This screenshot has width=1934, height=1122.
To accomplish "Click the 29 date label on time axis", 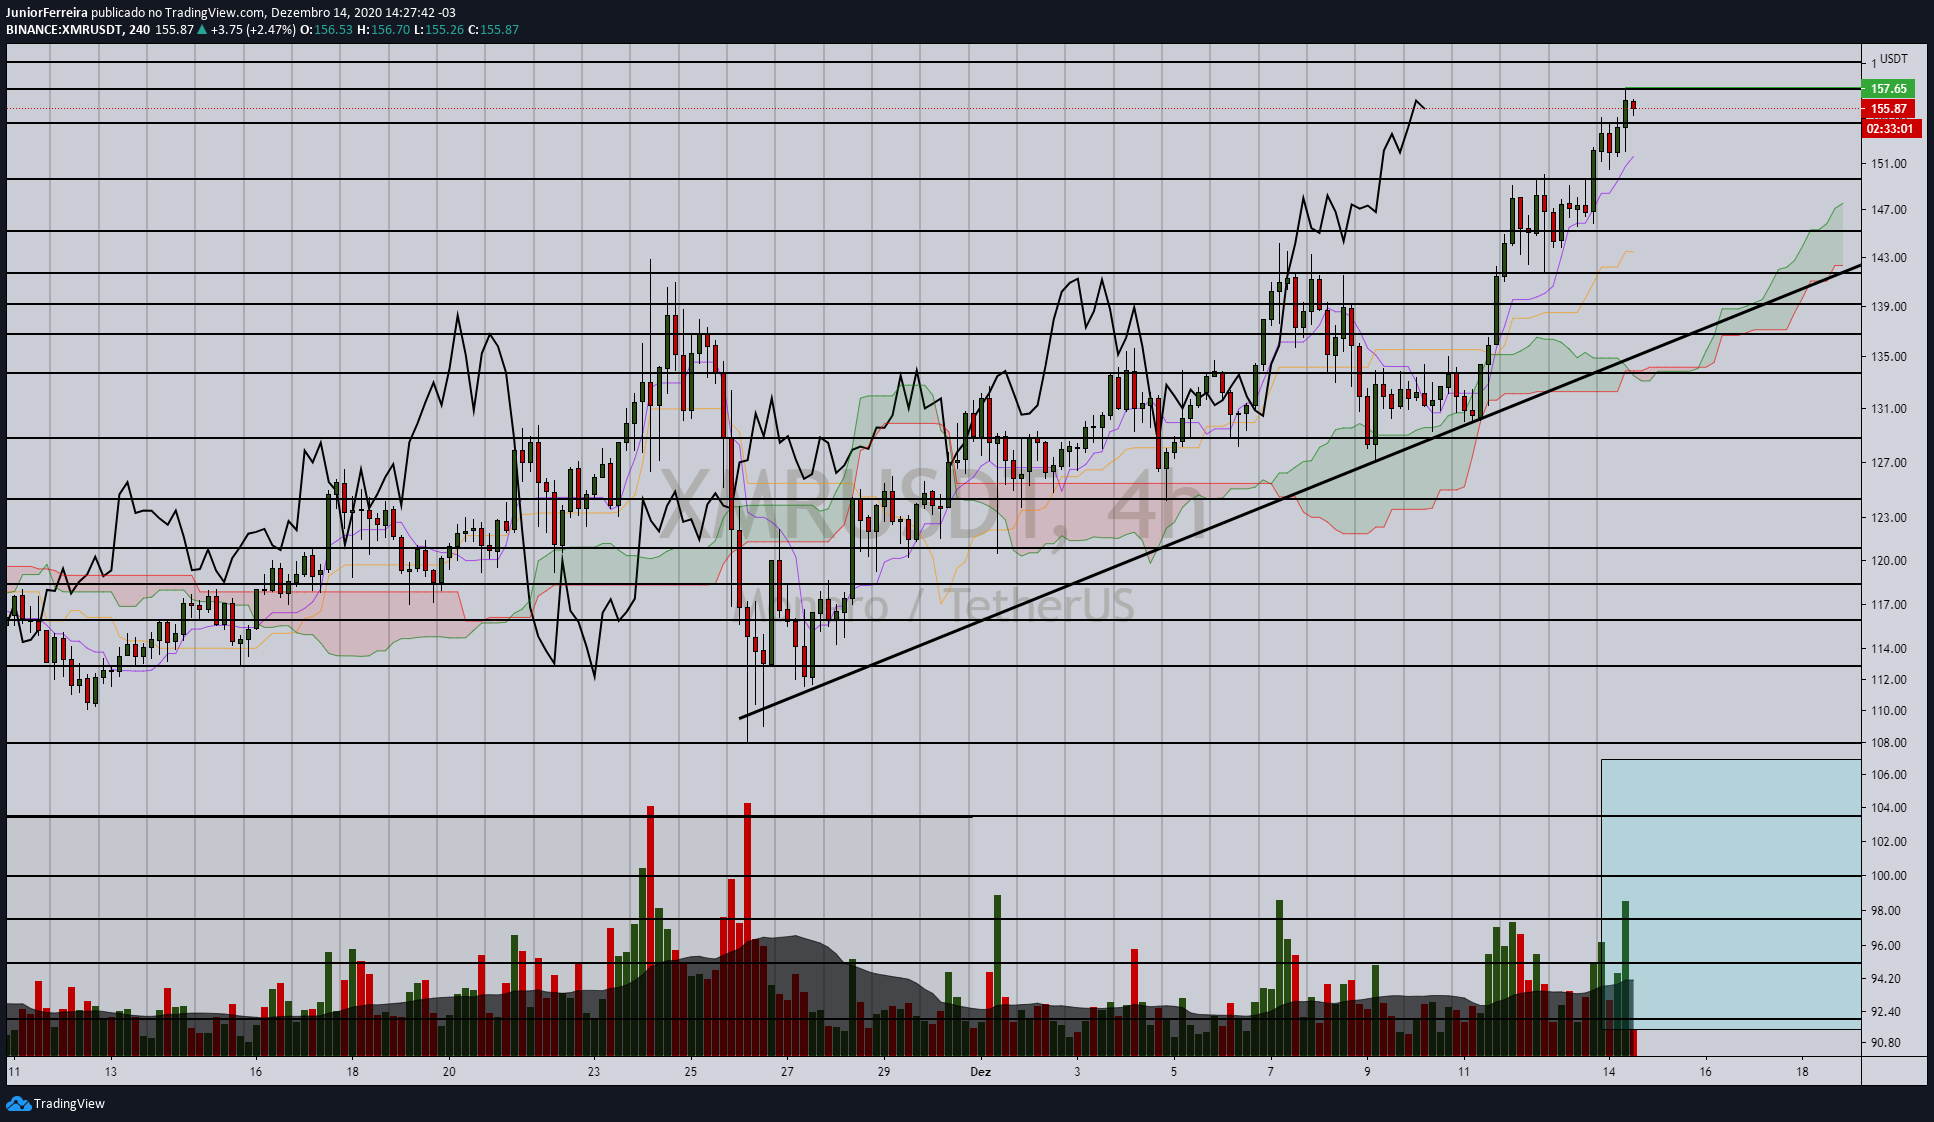I will (x=884, y=1072).
